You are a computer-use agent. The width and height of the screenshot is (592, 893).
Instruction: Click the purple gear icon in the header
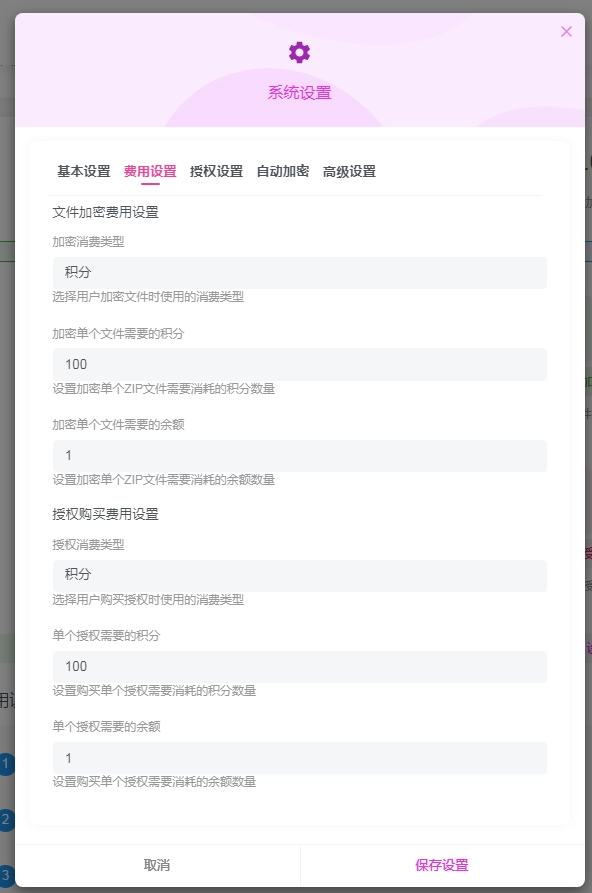click(299, 52)
